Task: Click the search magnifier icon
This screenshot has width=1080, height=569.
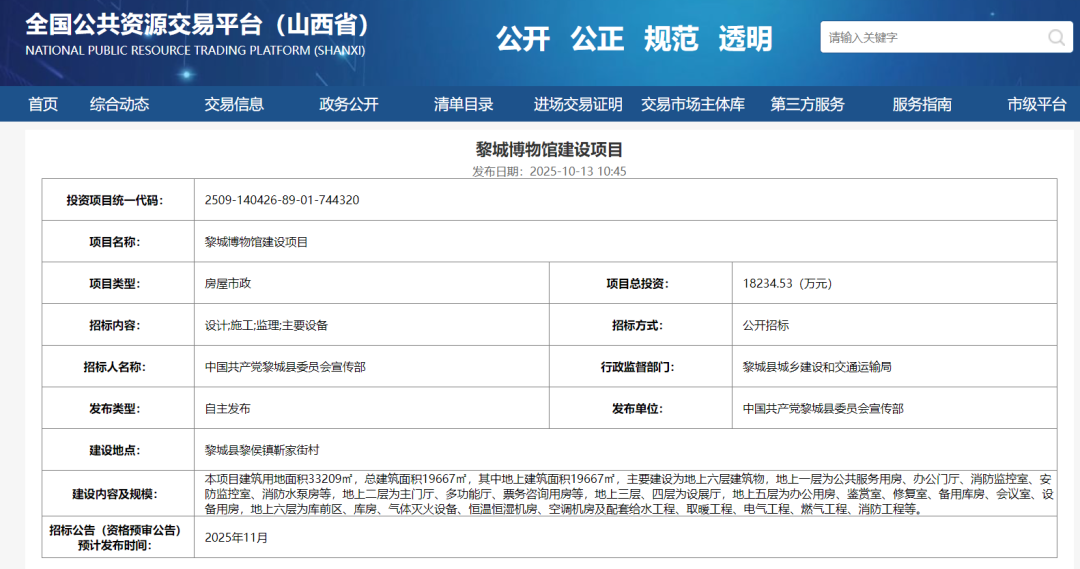Action: coord(1056,38)
